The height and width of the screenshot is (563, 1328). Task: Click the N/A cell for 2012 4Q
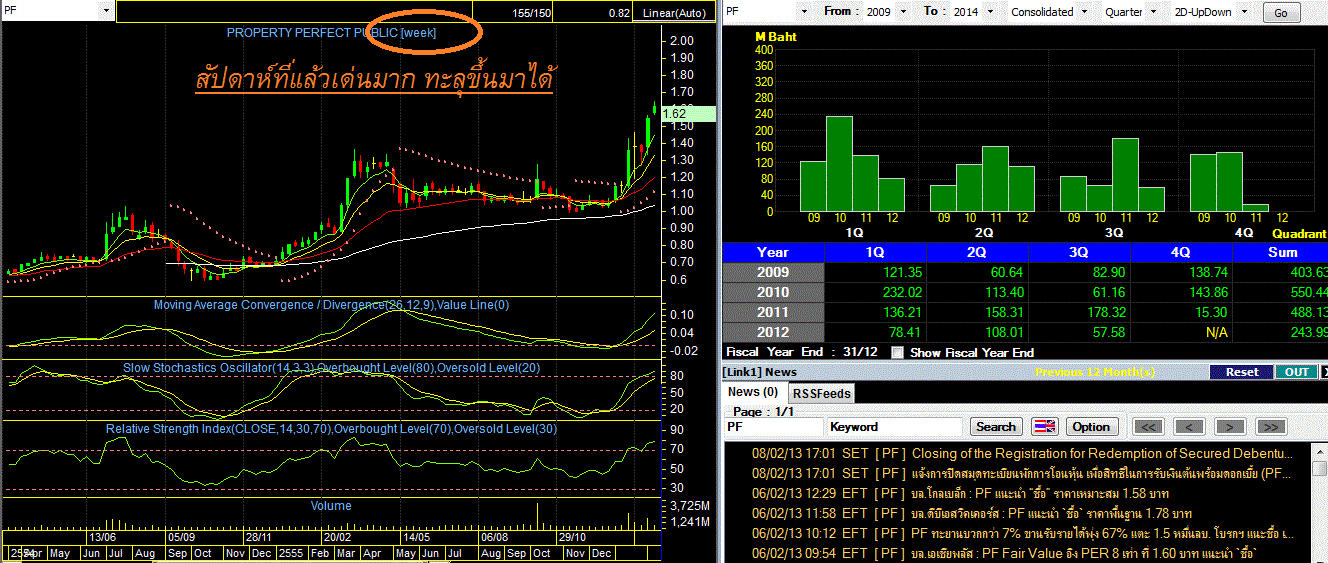(1181, 332)
